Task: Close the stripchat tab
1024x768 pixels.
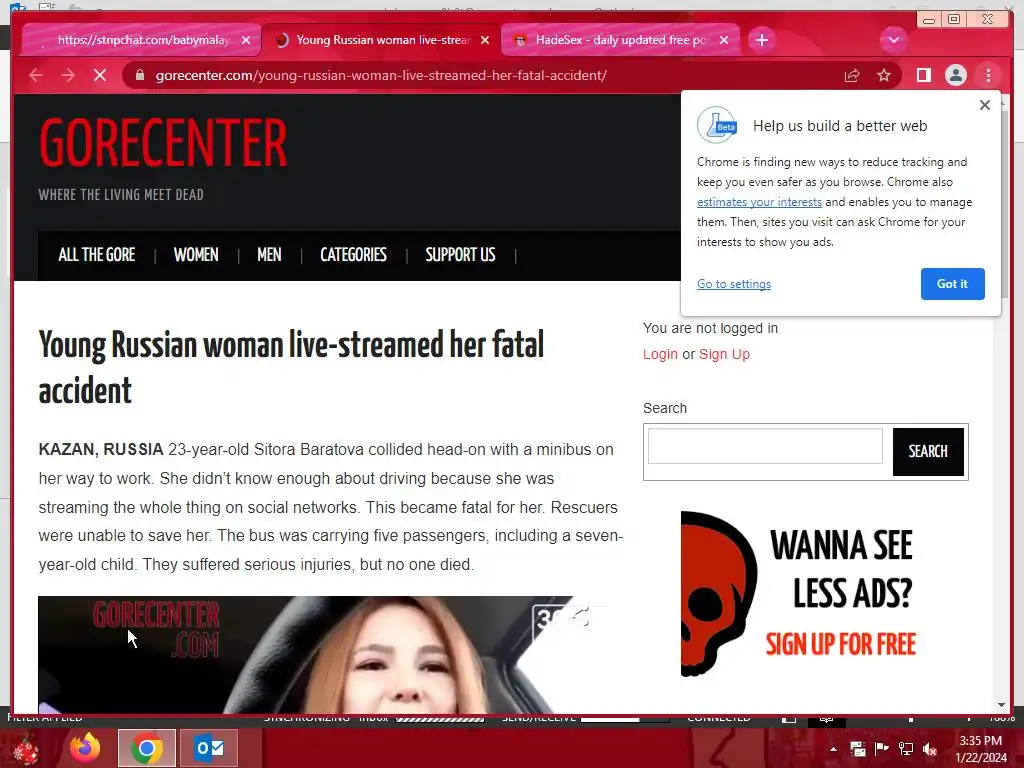Action: (246, 40)
